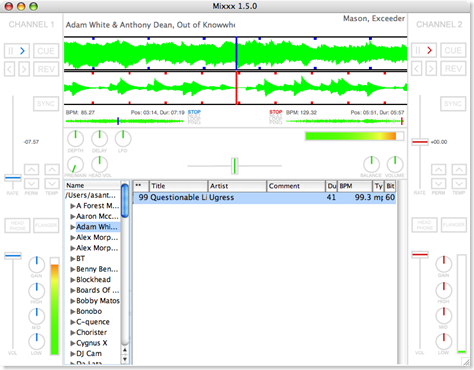Enable FLANGER effect on Channel 1
This screenshot has width=474, height=370.
(46, 225)
